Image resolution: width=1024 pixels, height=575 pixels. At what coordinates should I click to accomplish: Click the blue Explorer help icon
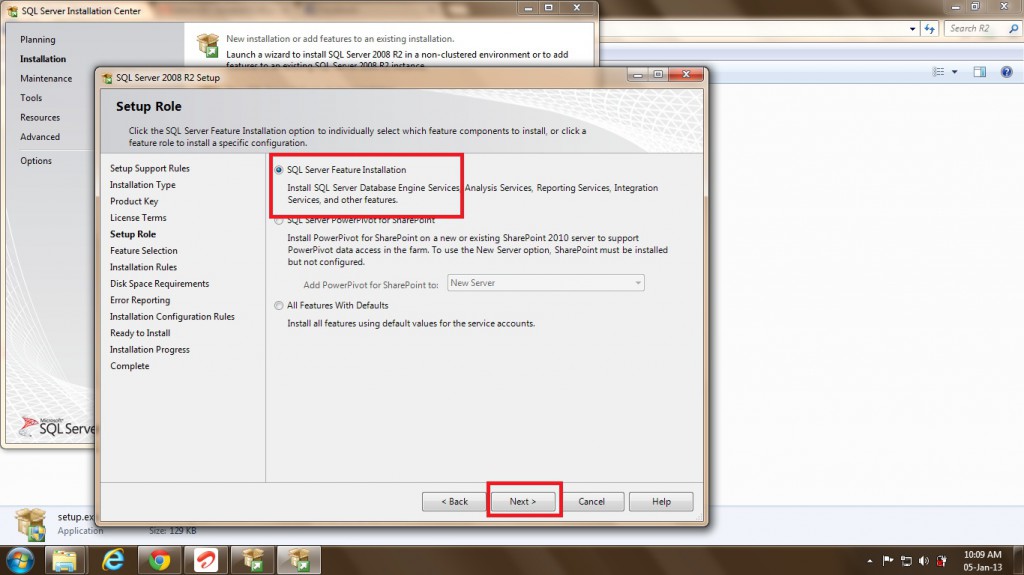1006,72
